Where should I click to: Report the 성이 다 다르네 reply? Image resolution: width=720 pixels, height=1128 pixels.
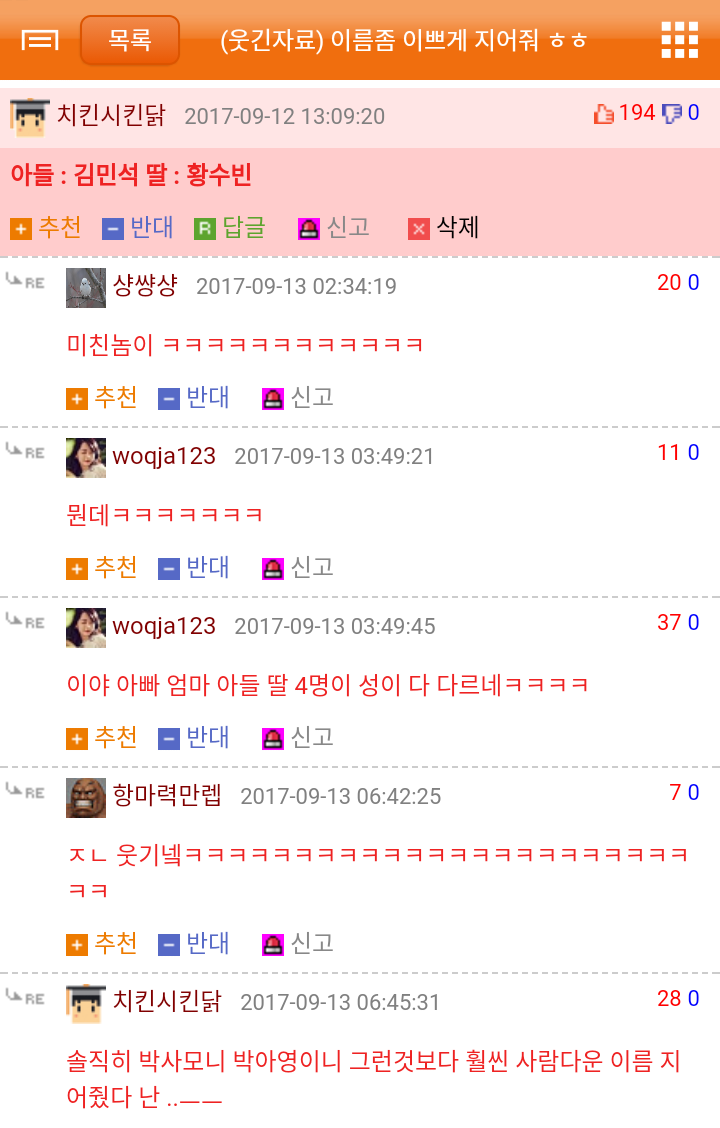pos(298,738)
